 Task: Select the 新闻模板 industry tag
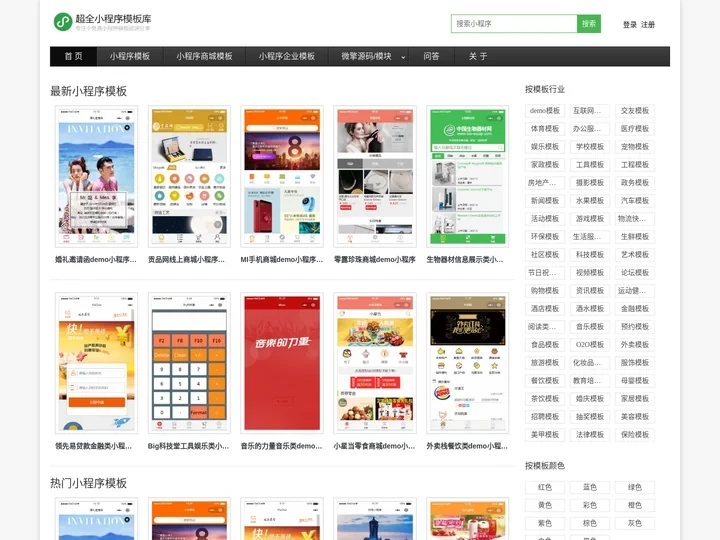pos(545,201)
